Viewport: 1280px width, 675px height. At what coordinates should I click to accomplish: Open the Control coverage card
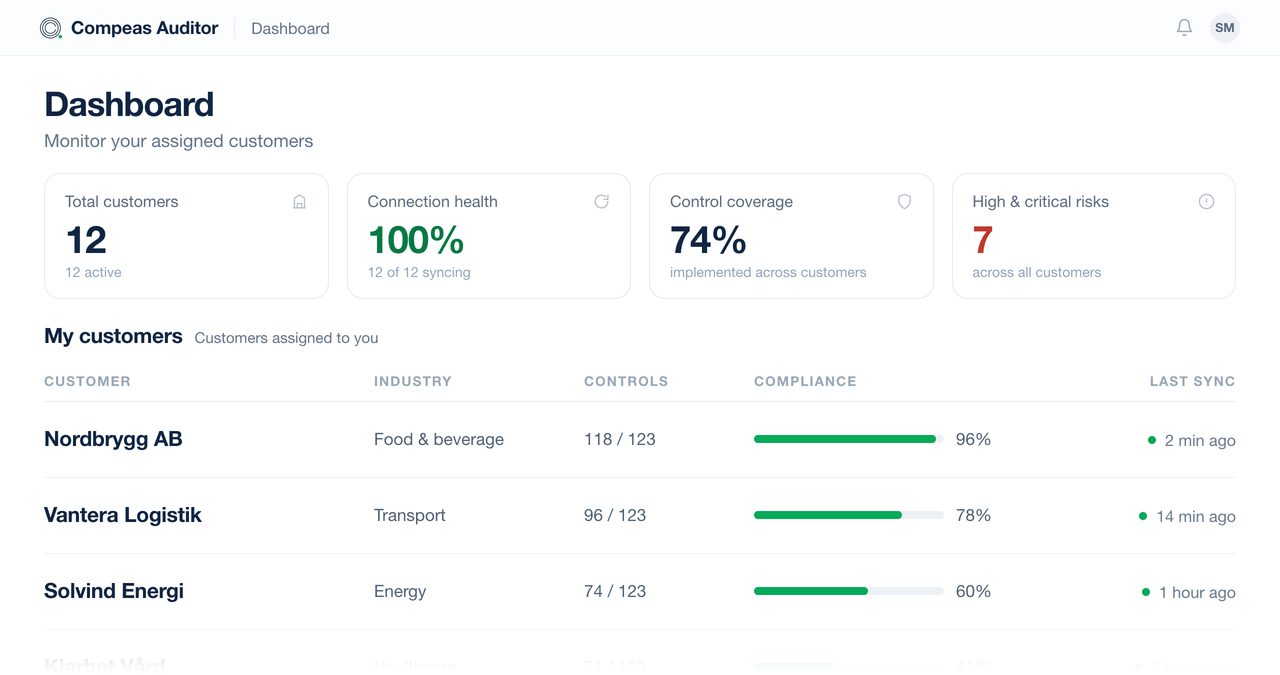[791, 236]
